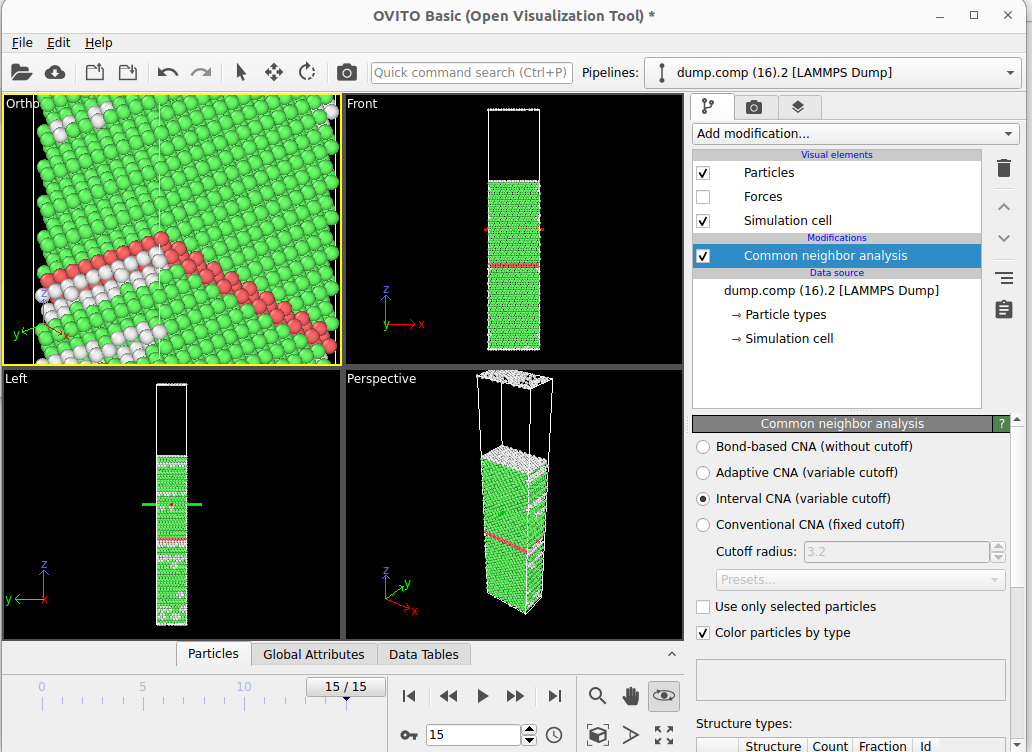Activate the rotate tool
1032x752 pixels.
click(307, 72)
